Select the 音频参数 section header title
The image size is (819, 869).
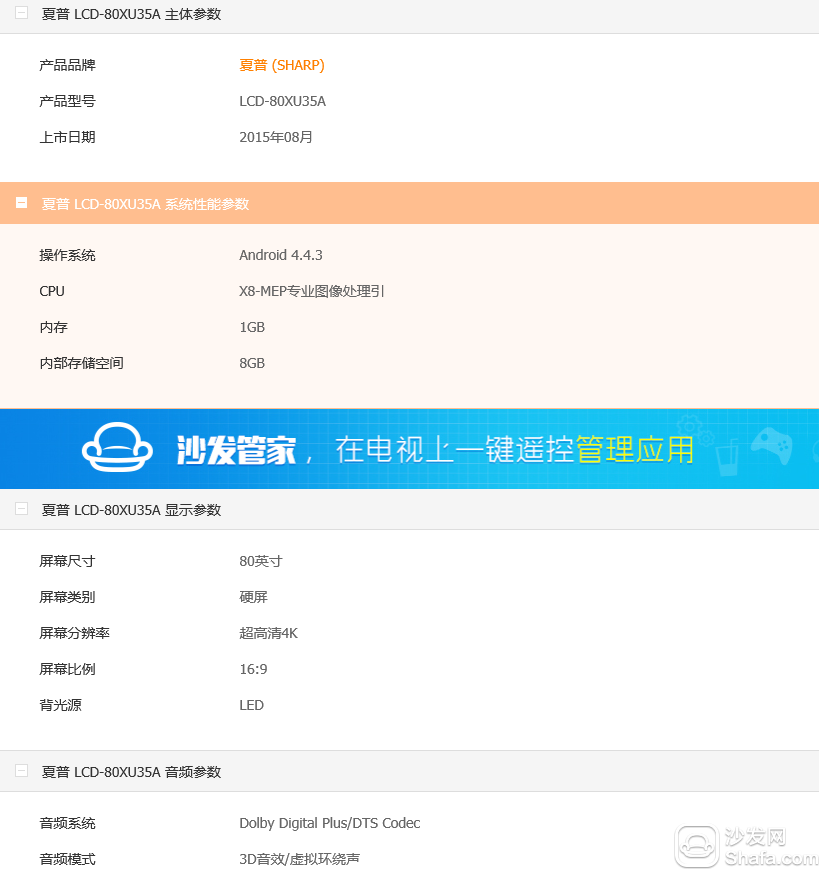(131, 772)
